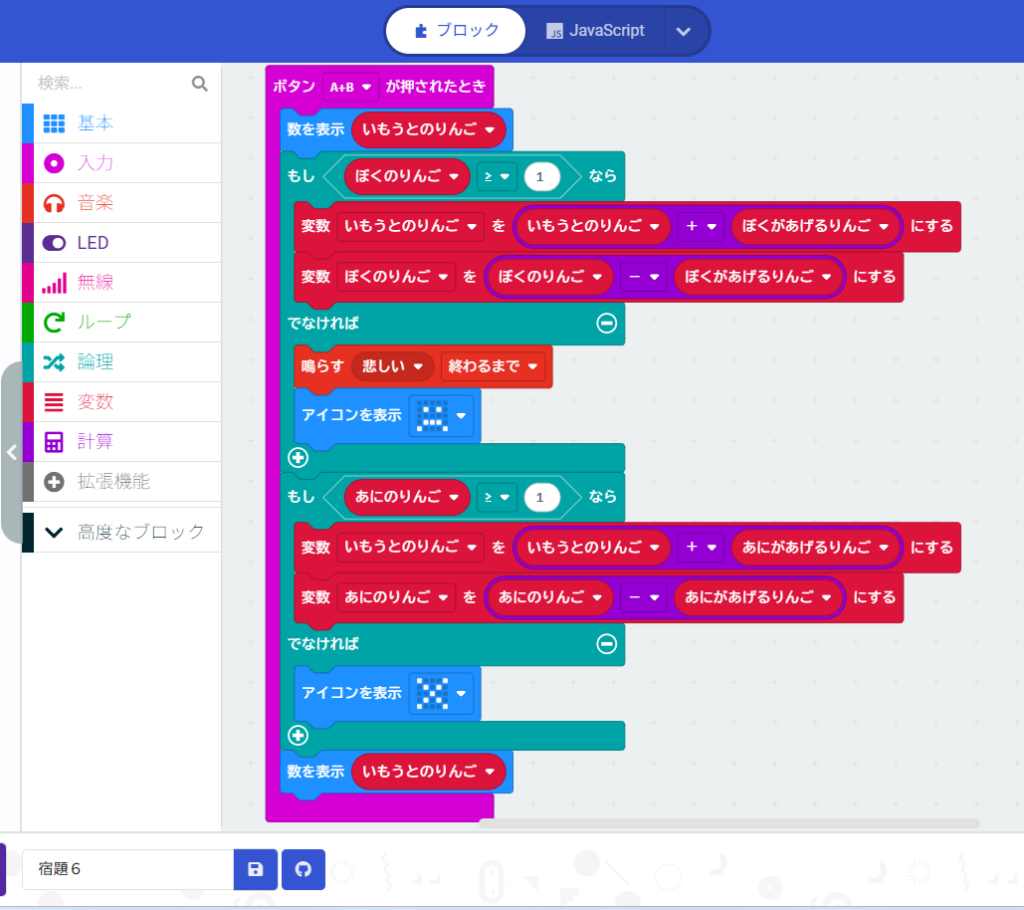Viewport: 1024px width, 910px height.
Task: Add branch to first もし block
Action: 298,457
